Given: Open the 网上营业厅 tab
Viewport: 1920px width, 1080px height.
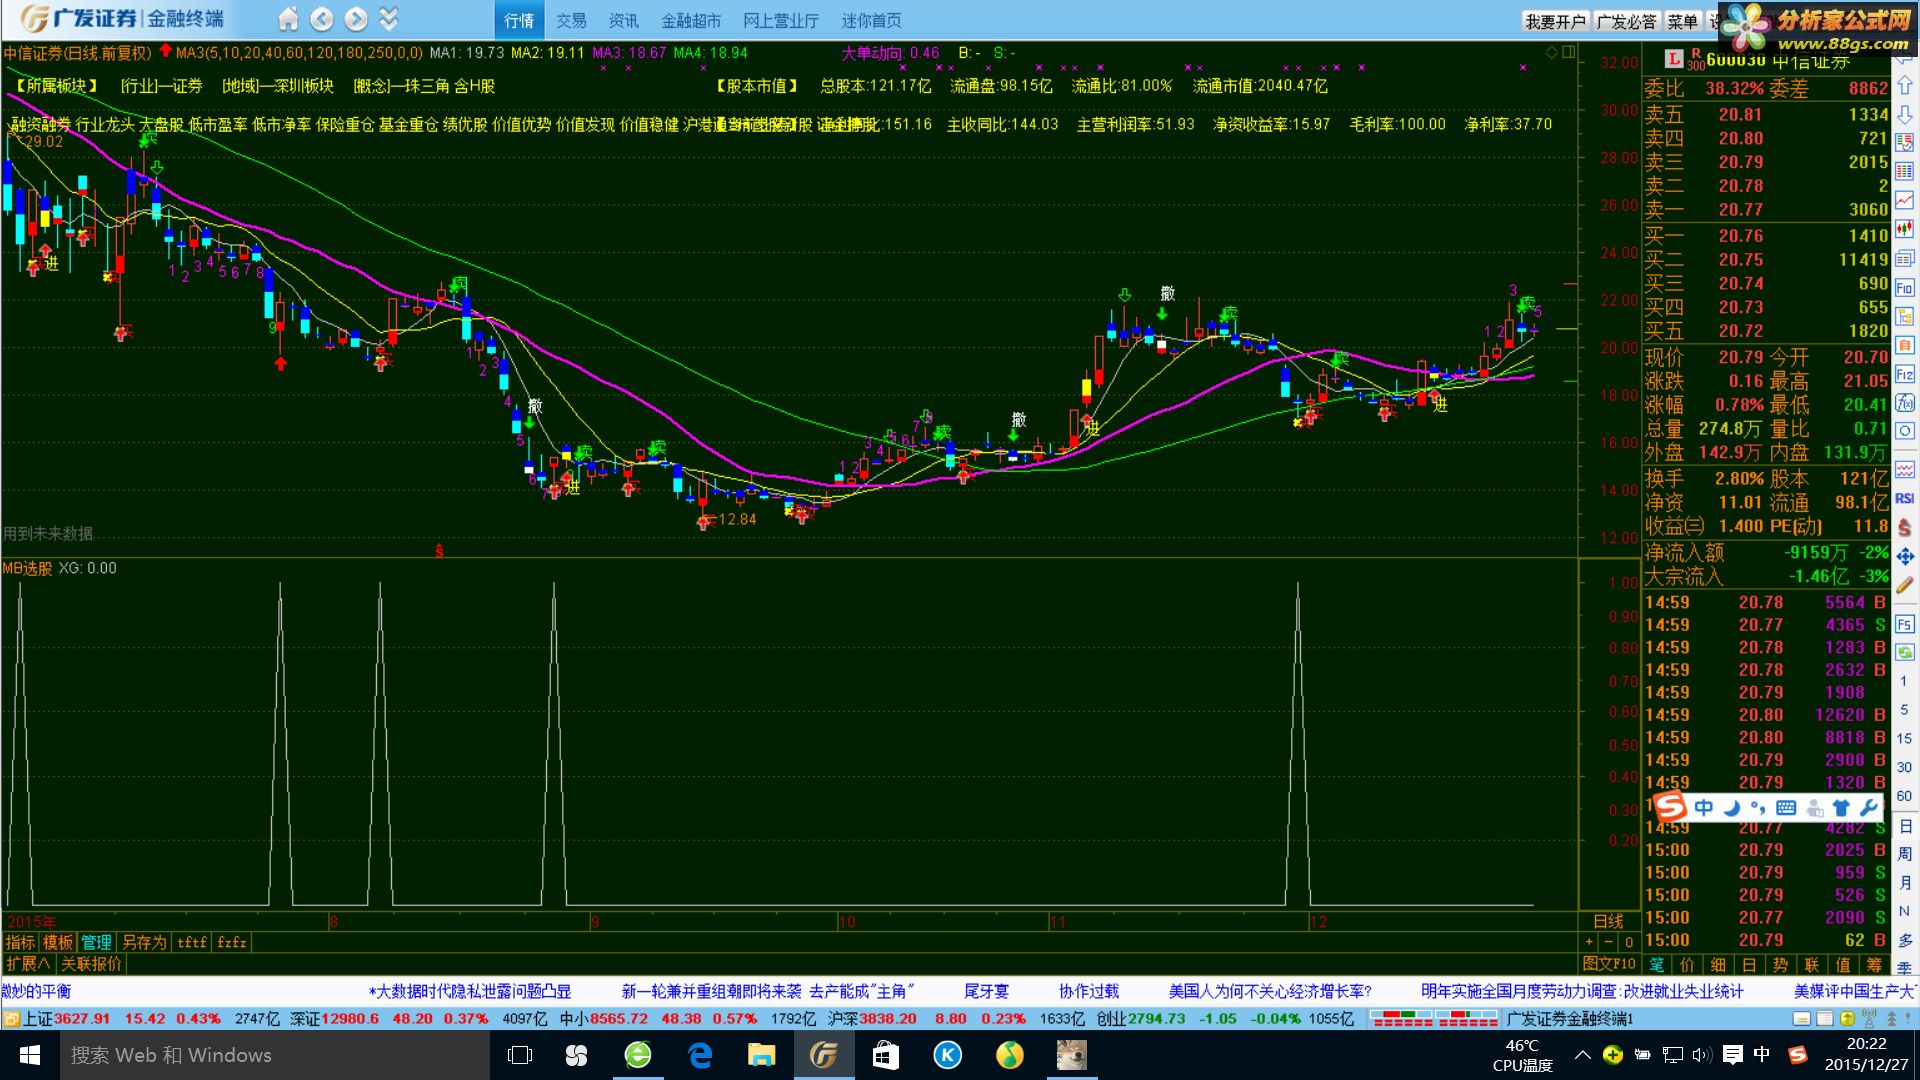Looking at the screenshot, I should 781,20.
